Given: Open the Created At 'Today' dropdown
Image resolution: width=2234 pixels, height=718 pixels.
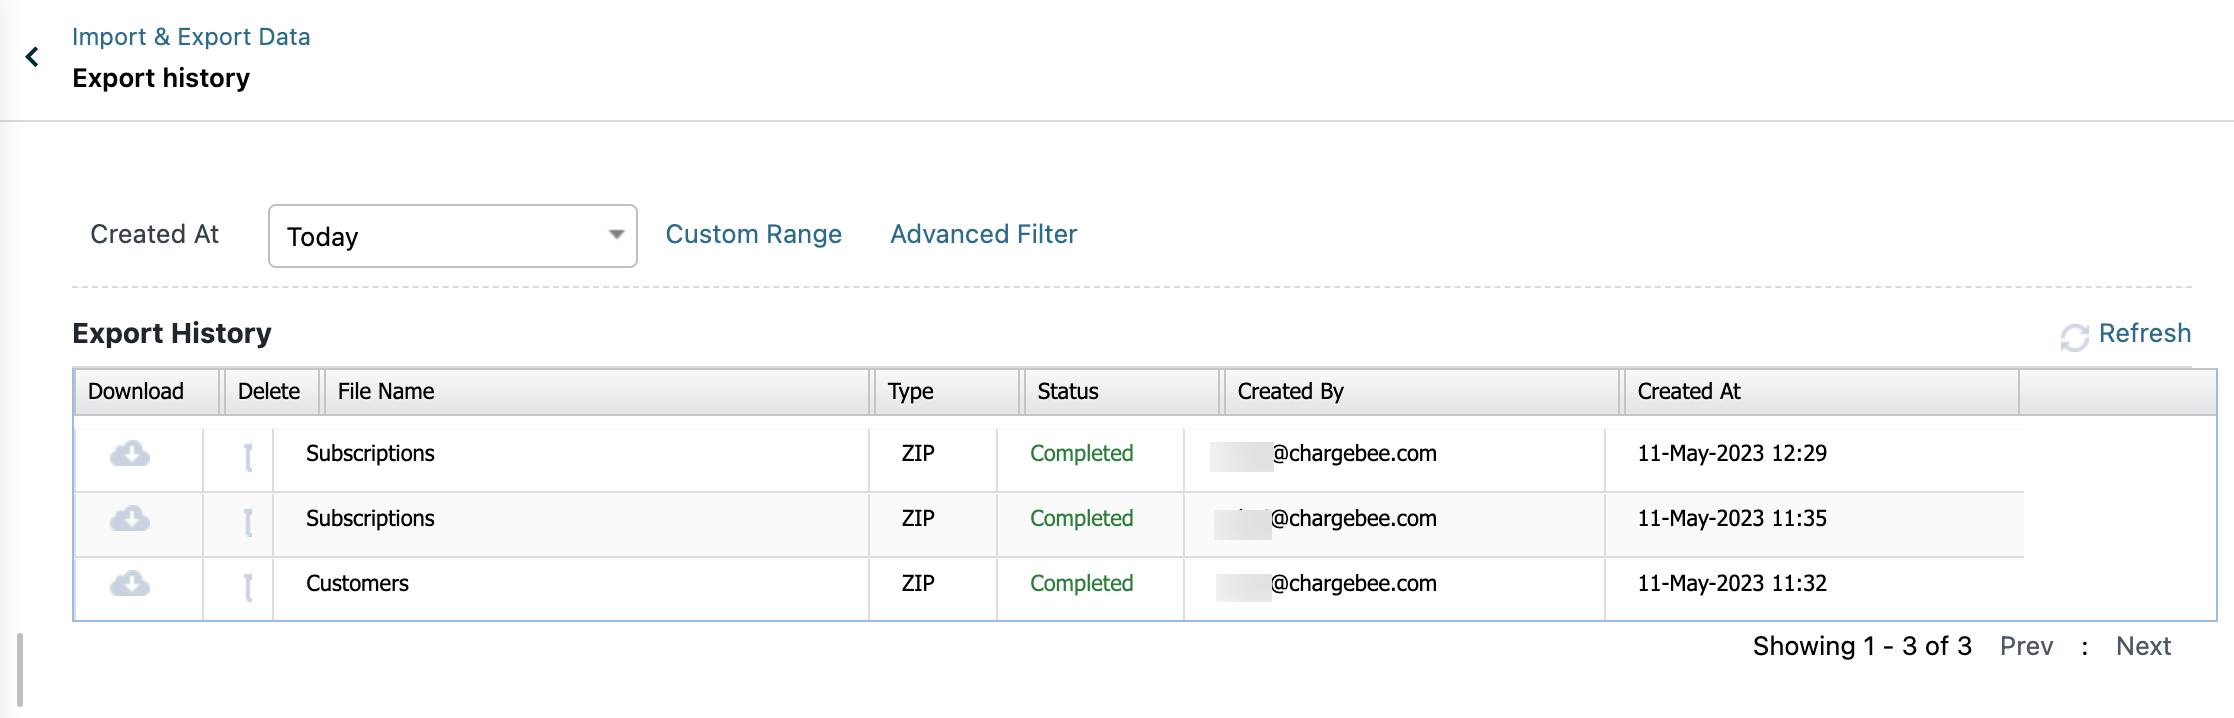Looking at the screenshot, I should pyautogui.click(x=452, y=236).
